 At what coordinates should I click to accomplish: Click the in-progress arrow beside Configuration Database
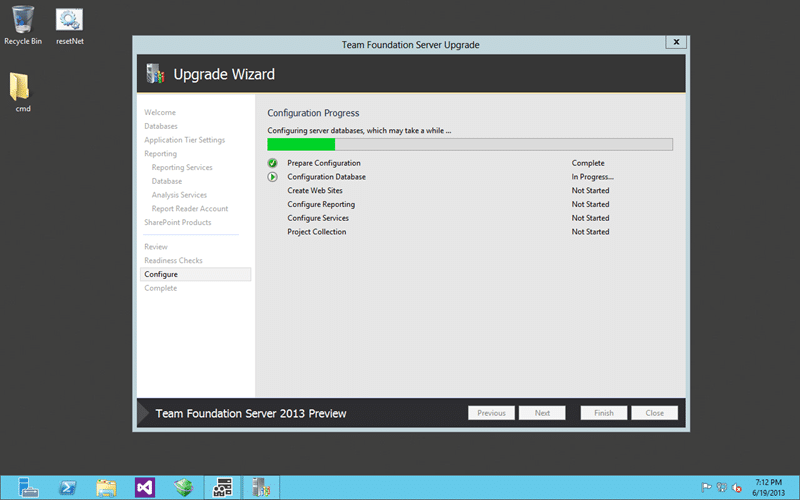[x=272, y=177]
